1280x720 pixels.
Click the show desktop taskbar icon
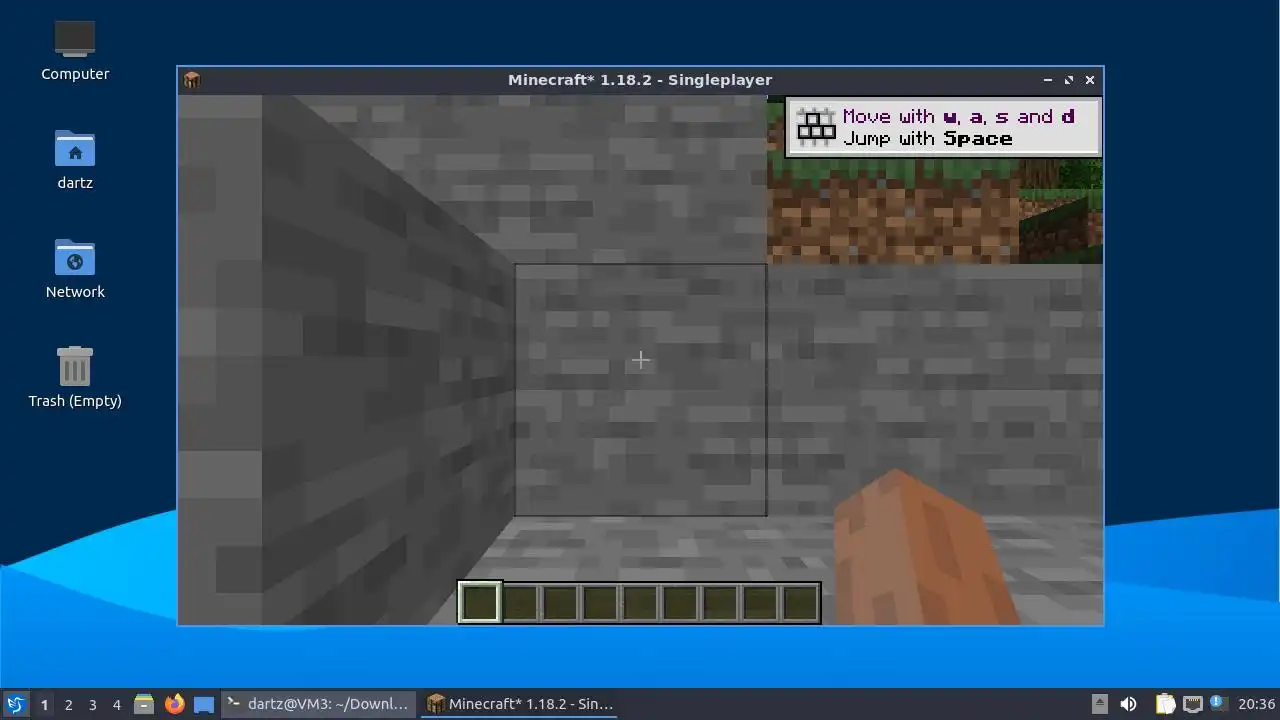(x=204, y=704)
